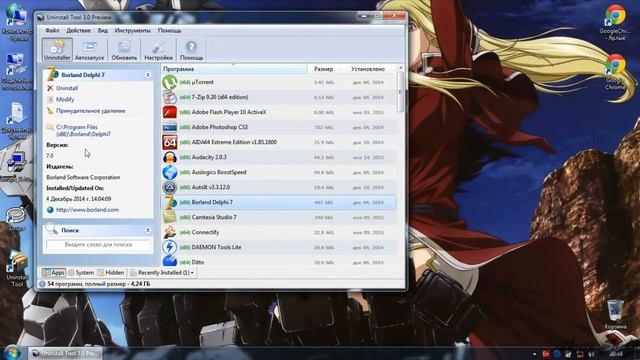Sort by the Размер column header
This screenshot has height=360, width=640.
point(323,69)
